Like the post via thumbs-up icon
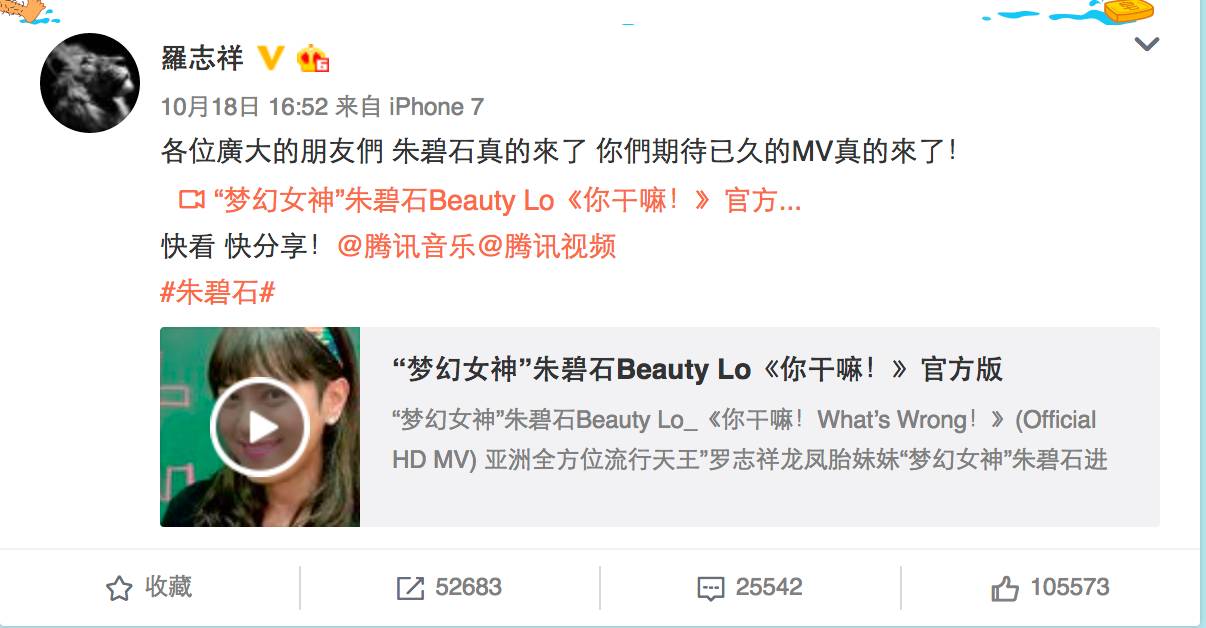Image resolution: width=1206 pixels, height=628 pixels. (x=1005, y=588)
